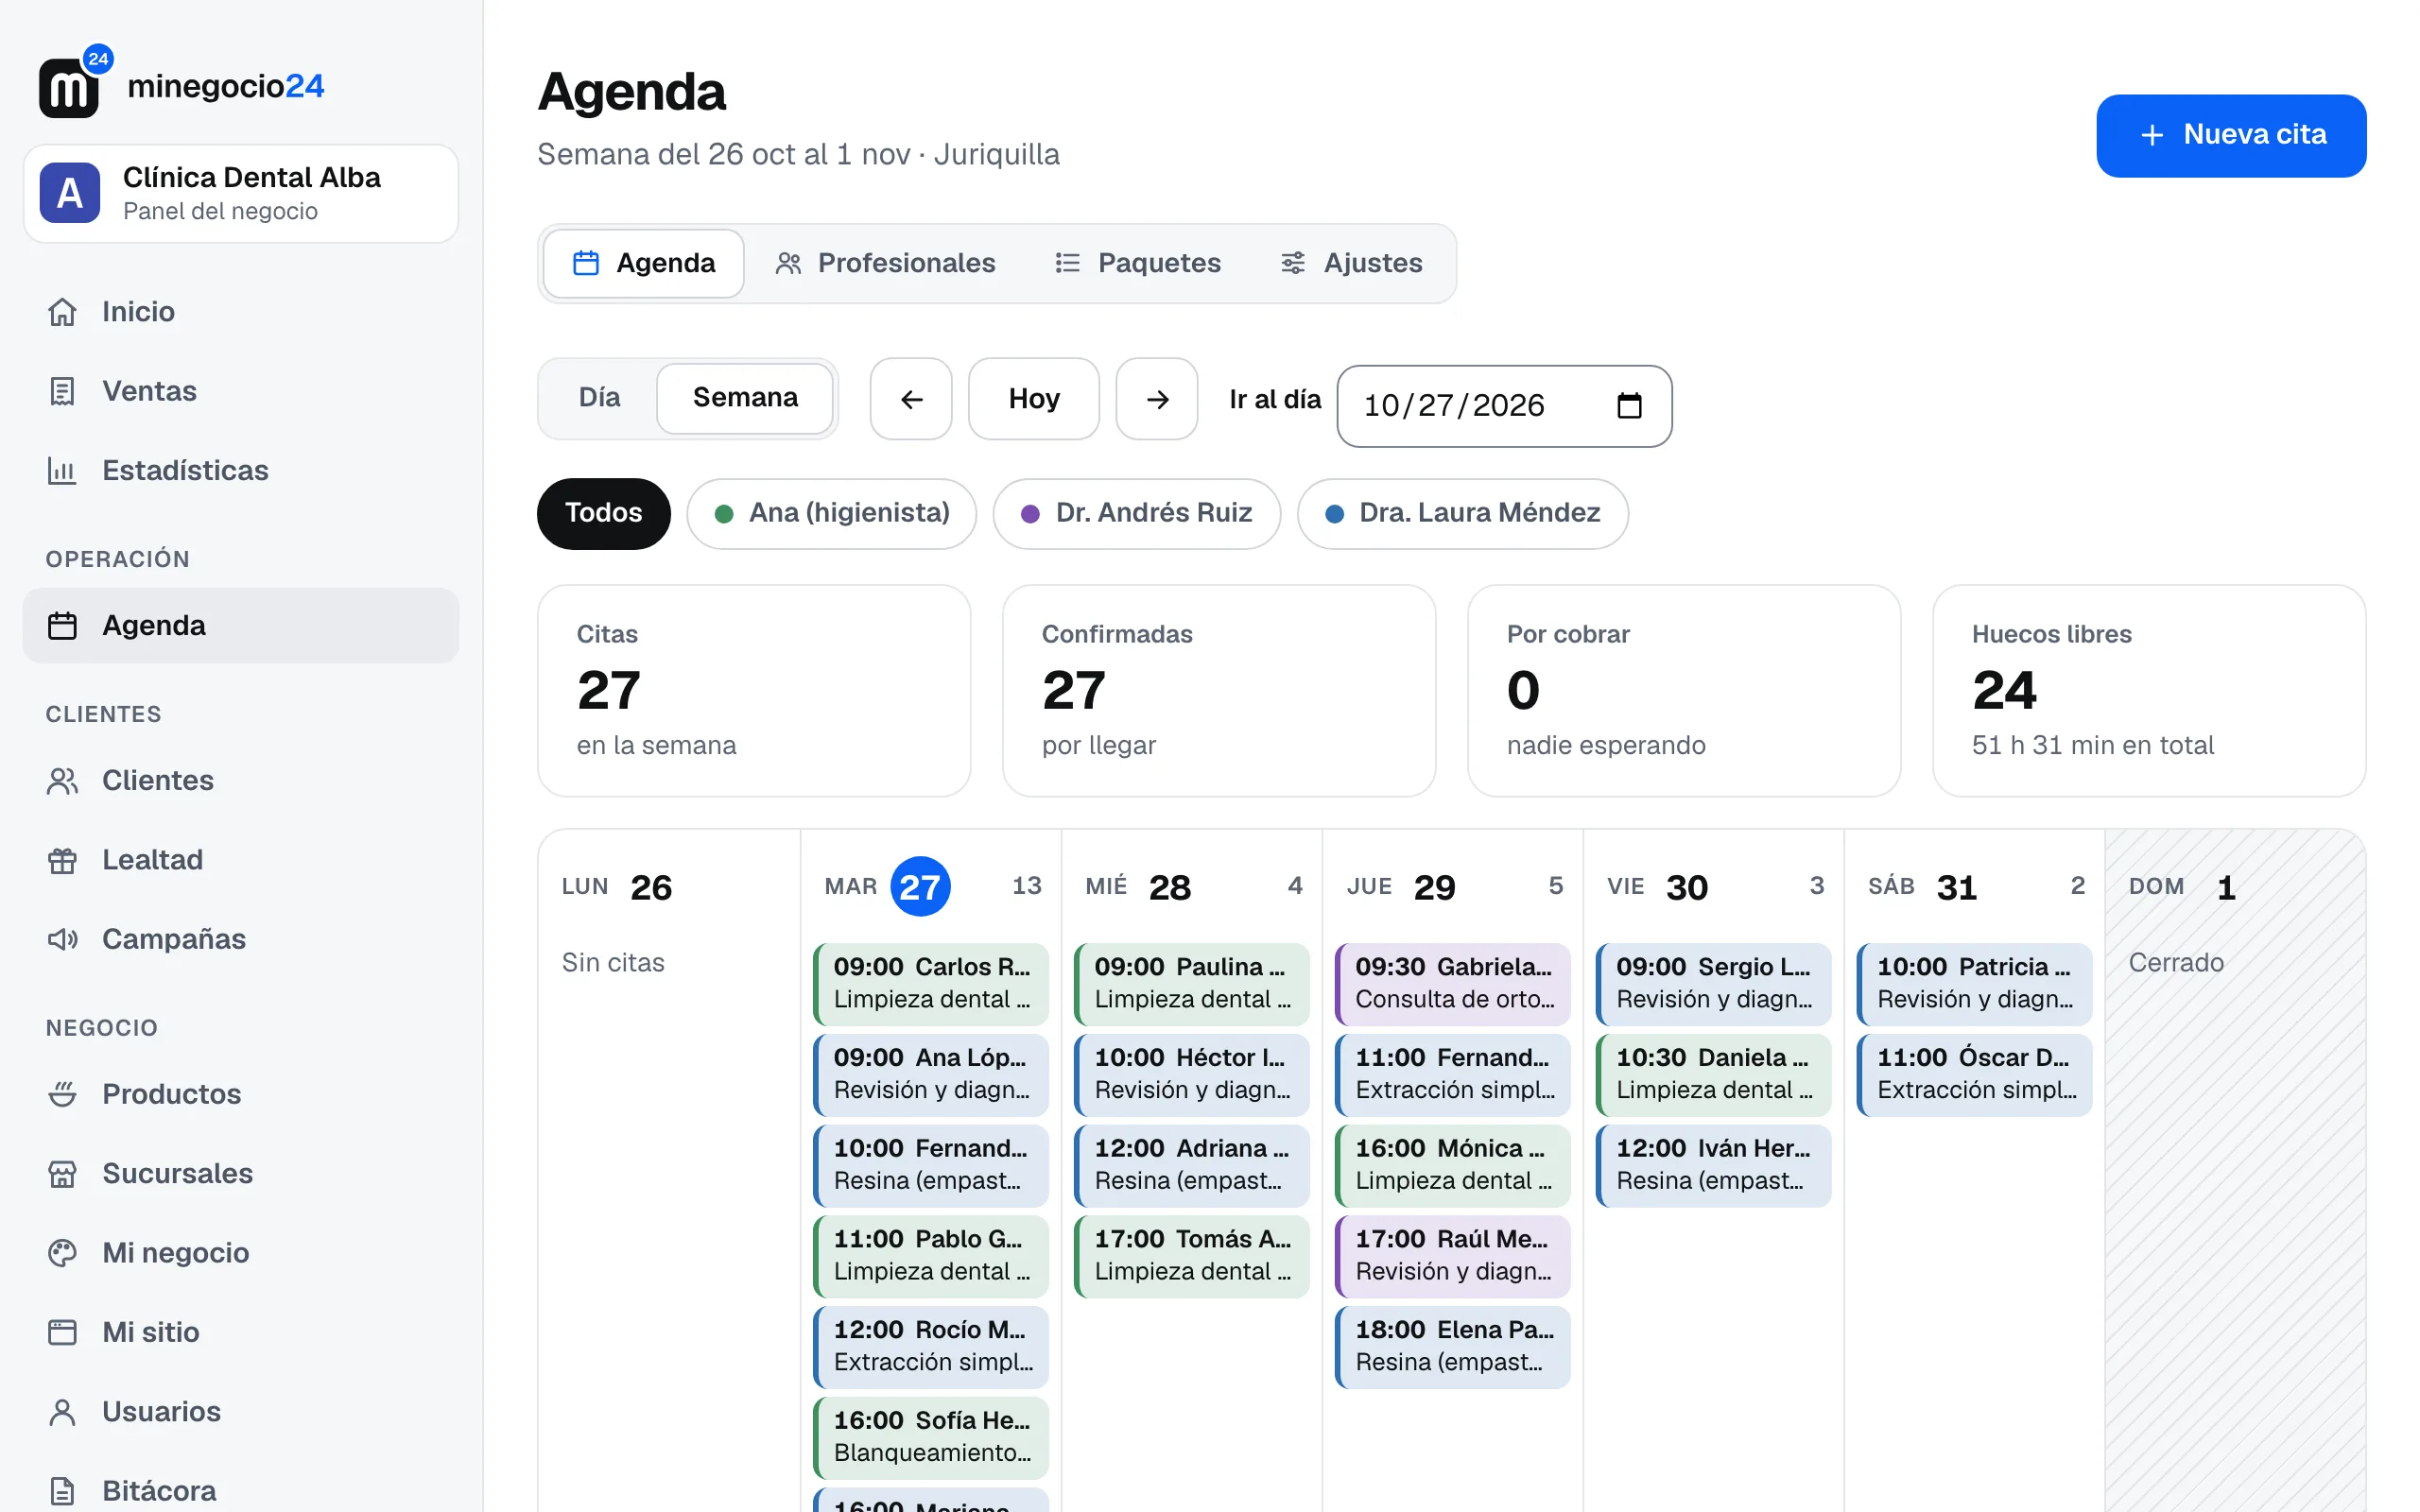Open Ventas receipt icon in sidebar
Viewport: 2420px width, 1512px height.
[x=62, y=391]
